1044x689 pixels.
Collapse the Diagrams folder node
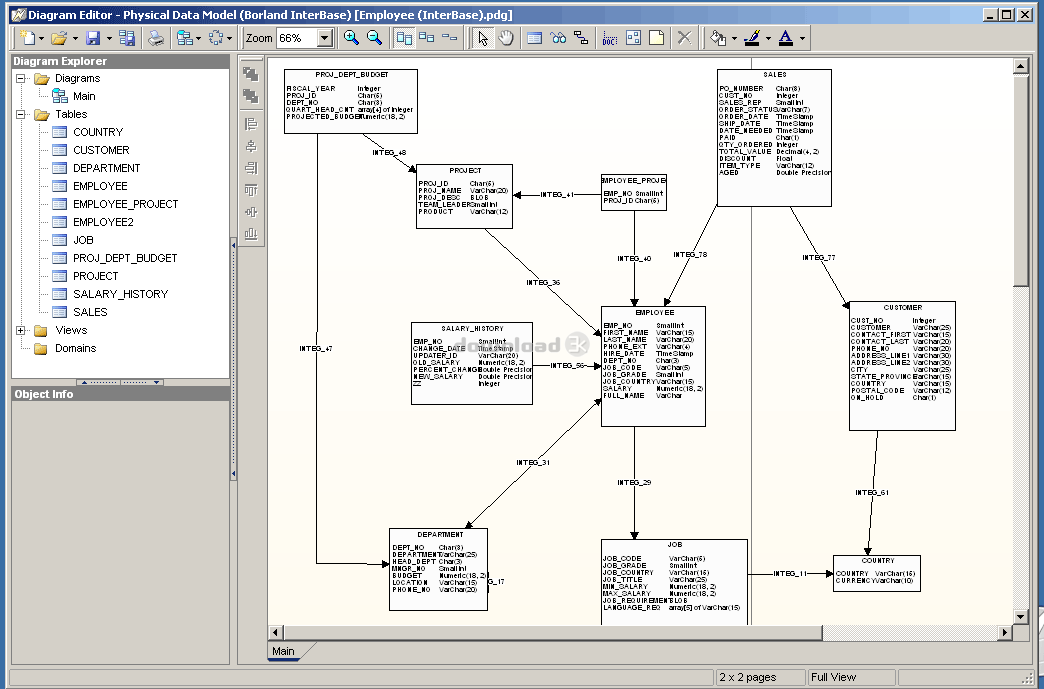pos(21,78)
